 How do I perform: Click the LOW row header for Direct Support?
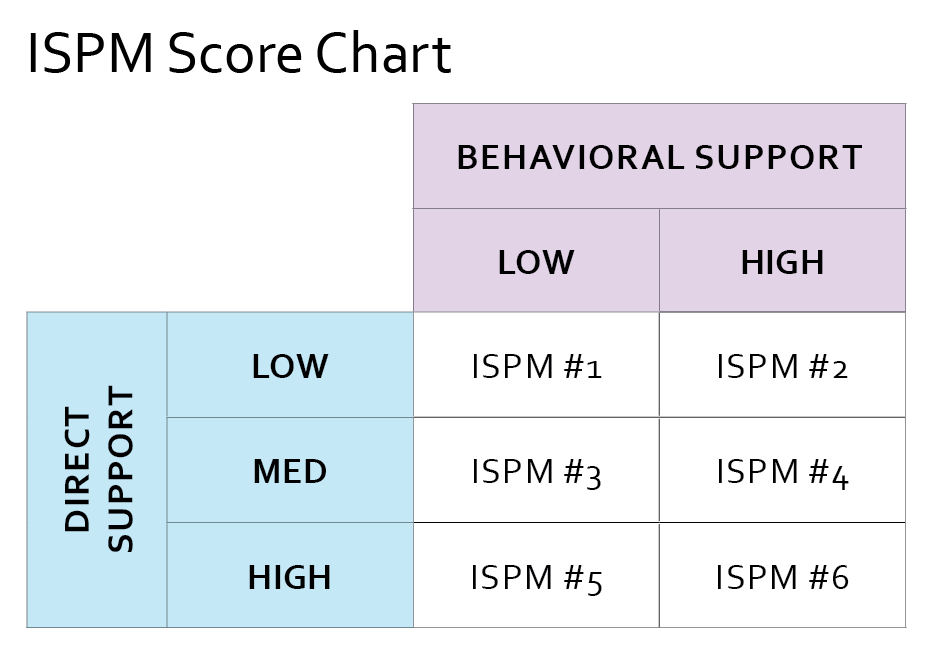290,366
